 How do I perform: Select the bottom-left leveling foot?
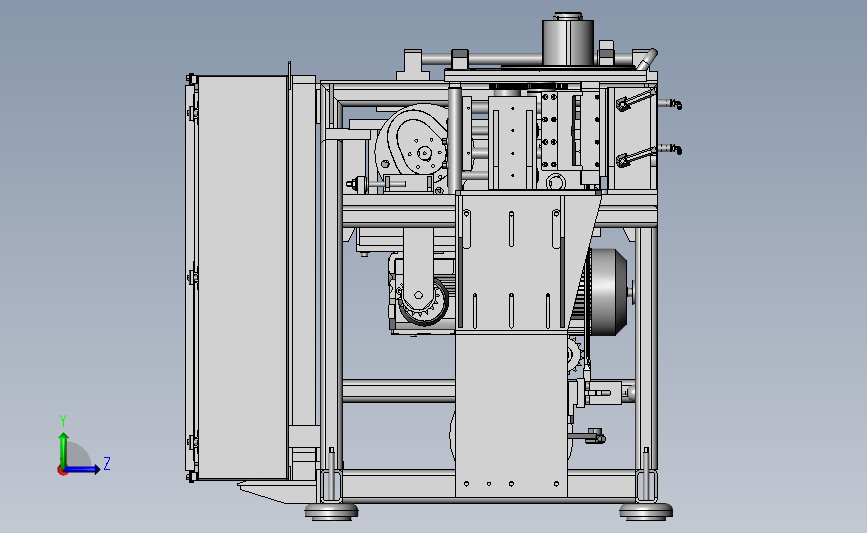click(x=331, y=511)
